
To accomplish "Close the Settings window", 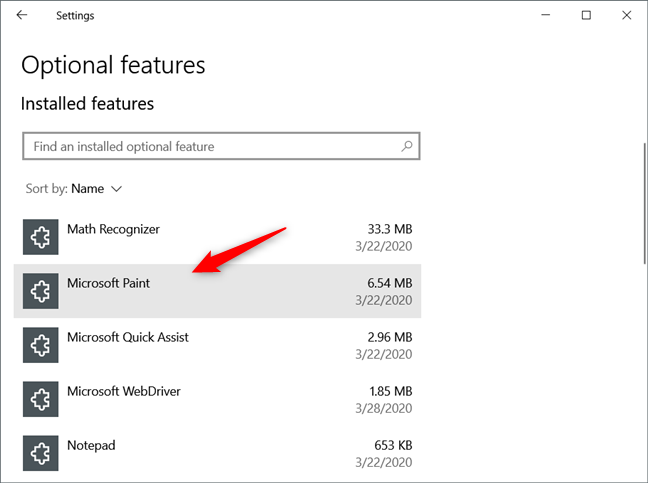I will 627,15.
